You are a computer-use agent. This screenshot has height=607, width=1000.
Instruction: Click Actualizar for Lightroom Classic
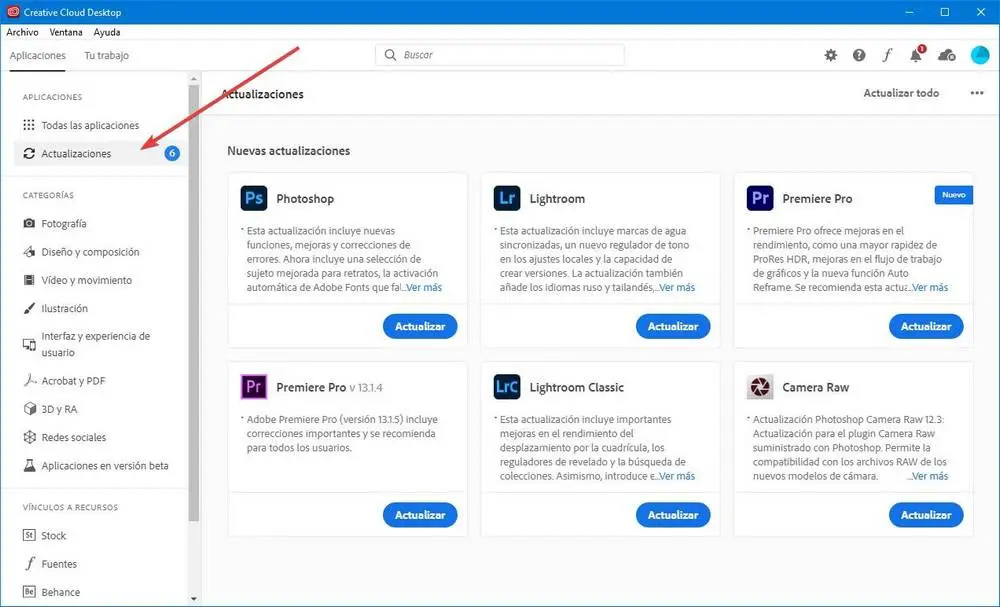pos(673,515)
